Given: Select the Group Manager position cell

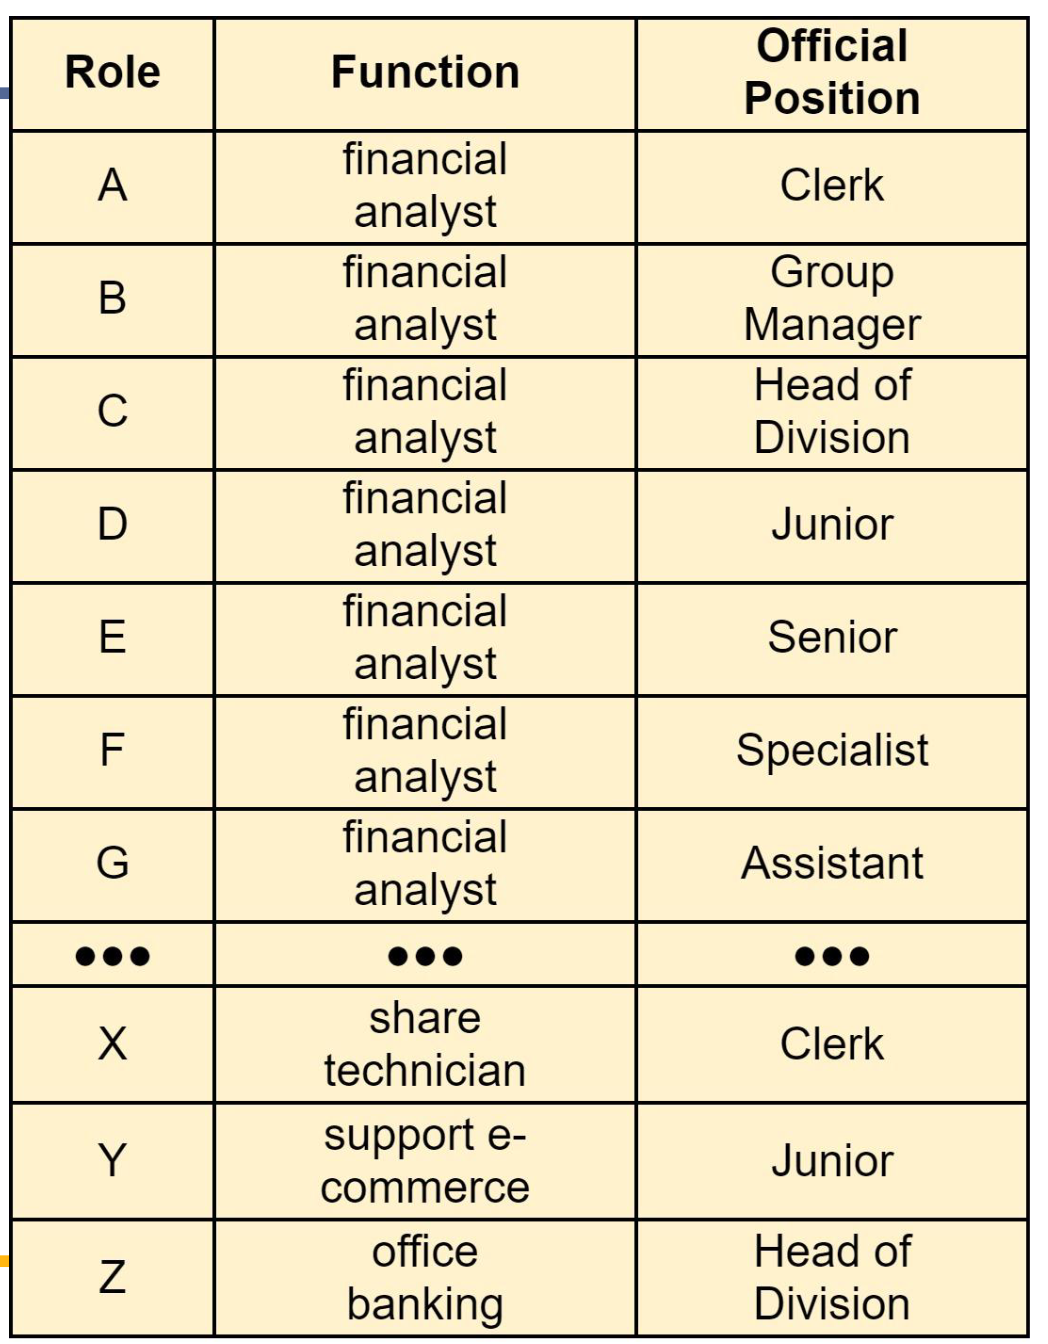Looking at the screenshot, I should 832,299.
